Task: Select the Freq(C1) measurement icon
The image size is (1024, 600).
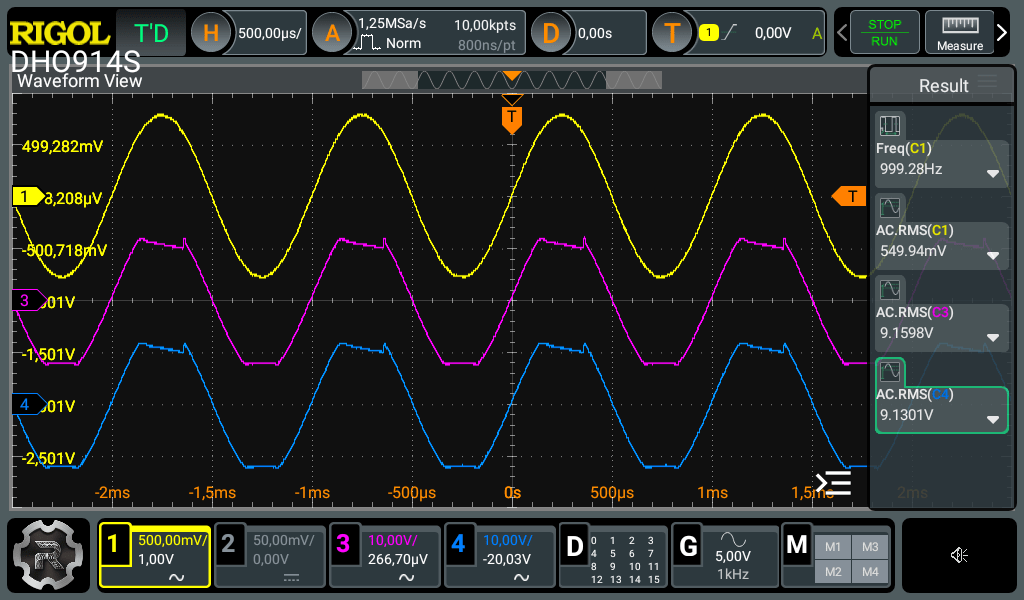Action: (x=889, y=125)
